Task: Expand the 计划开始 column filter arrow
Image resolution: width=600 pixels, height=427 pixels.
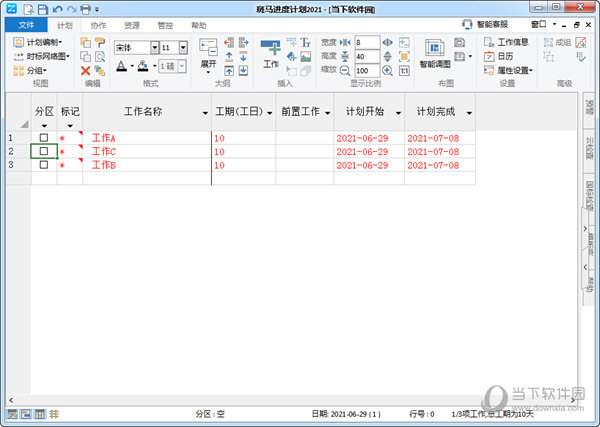Action: [398, 114]
